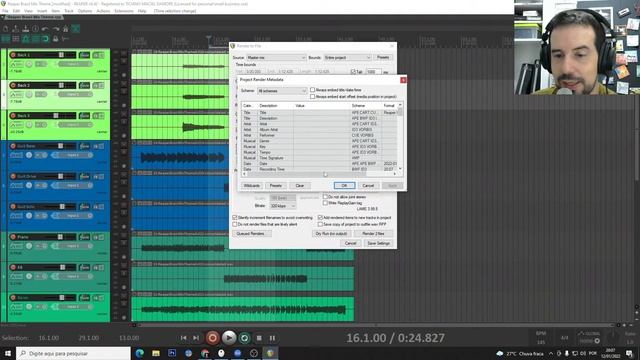Check 'Save copy of project to outfile.wav.RPP'
Screen dimensions: 640x360
click(x=320, y=224)
